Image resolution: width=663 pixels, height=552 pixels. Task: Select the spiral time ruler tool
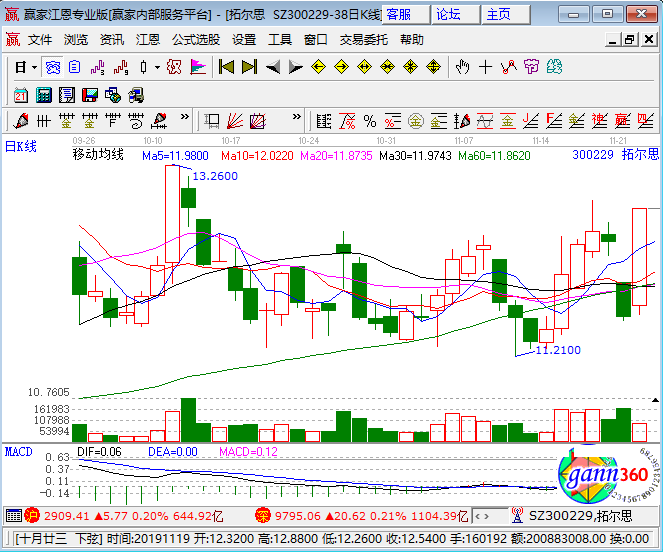[136, 121]
